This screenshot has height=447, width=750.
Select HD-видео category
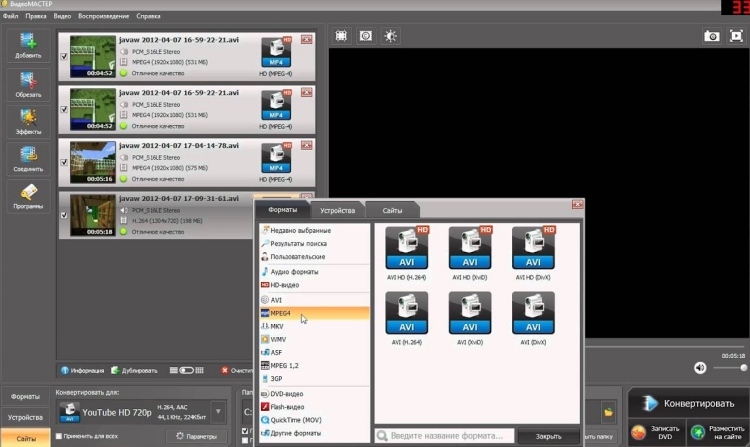pos(315,285)
